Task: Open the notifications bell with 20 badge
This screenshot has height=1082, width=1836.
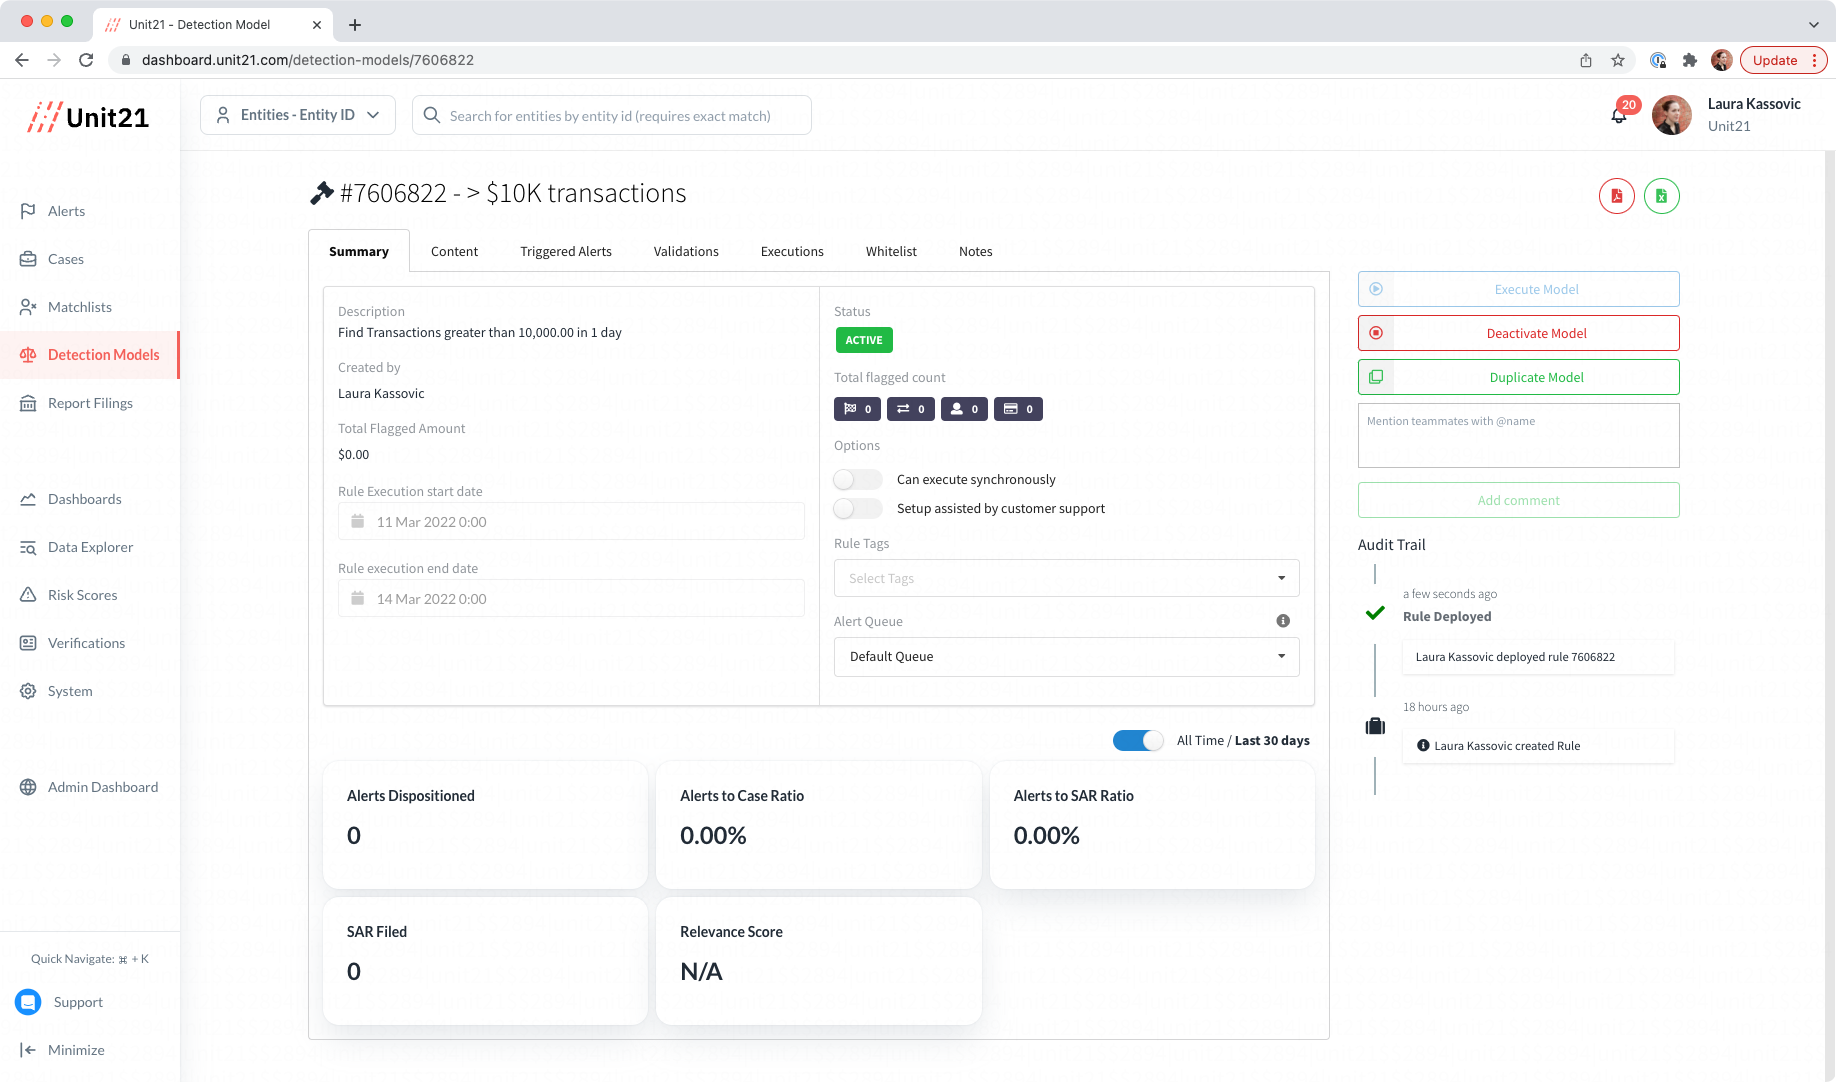Action: [x=1619, y=115]
